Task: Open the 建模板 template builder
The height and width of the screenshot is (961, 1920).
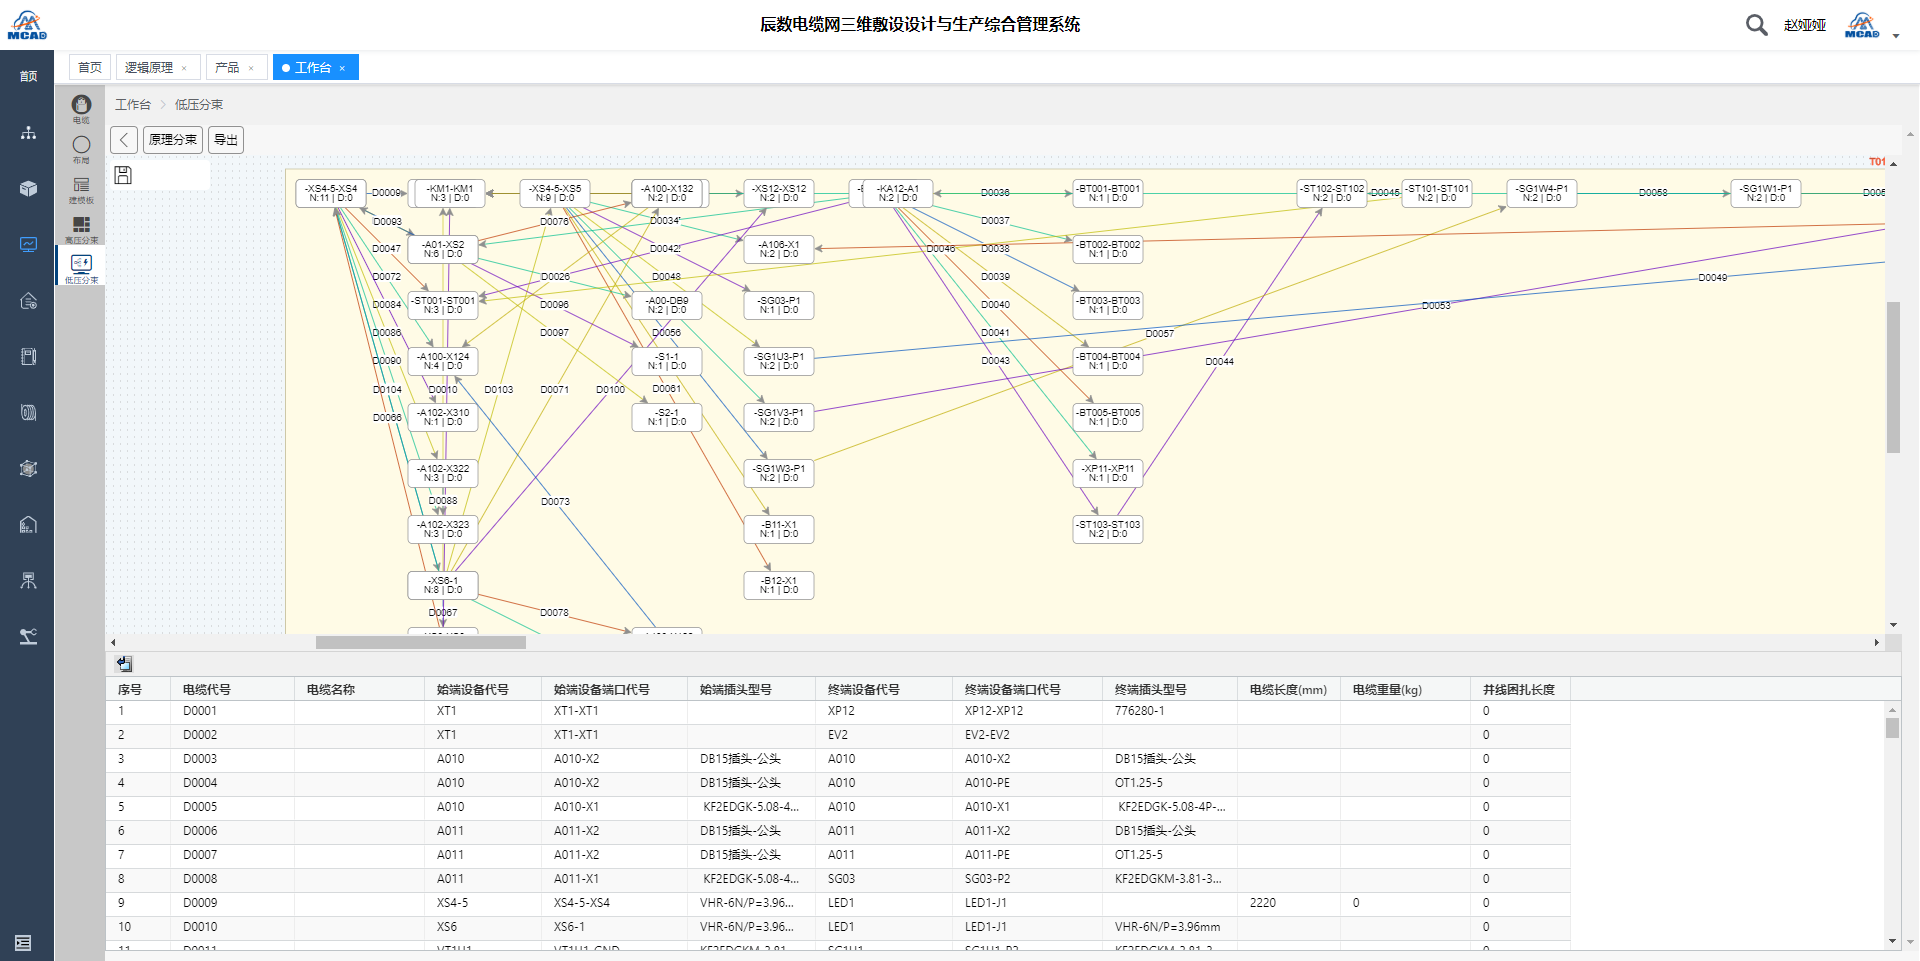Action: 81,188
